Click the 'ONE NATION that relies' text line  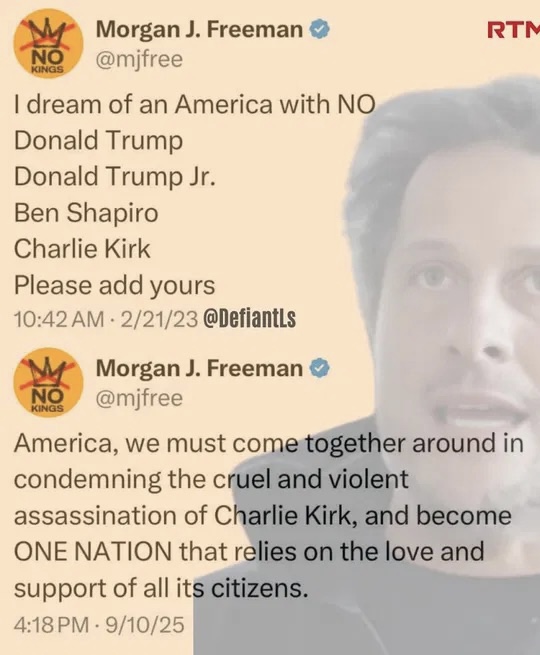coord(249,552)
